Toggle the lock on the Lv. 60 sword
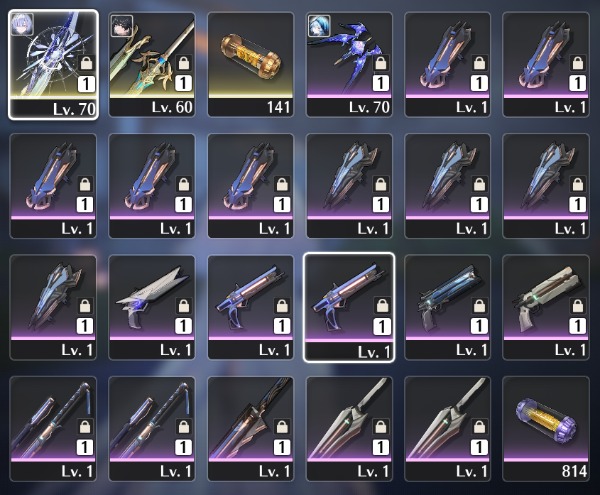600x495 pixels. 184,63
